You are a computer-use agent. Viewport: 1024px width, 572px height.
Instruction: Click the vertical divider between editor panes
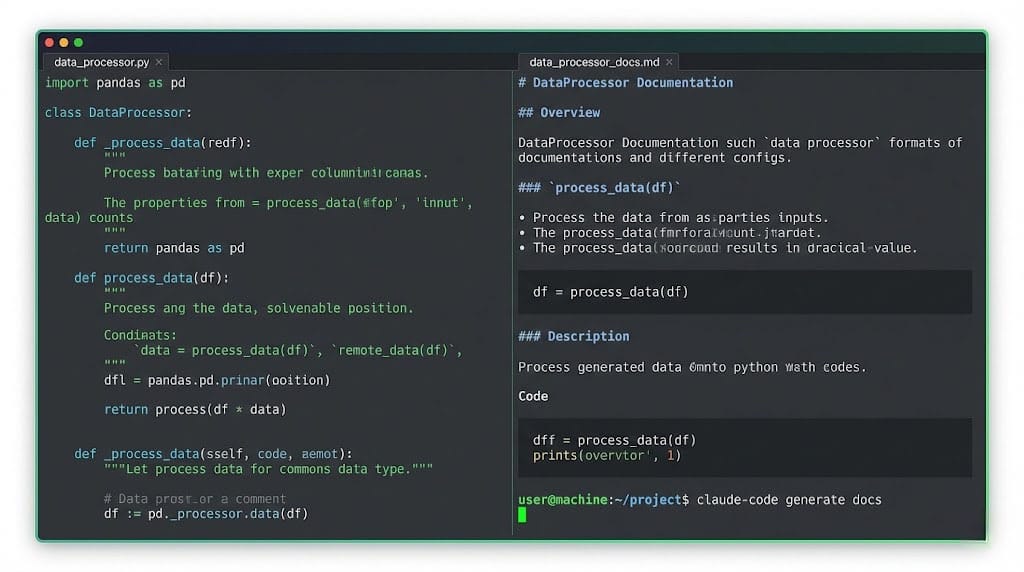click(512, 300)
